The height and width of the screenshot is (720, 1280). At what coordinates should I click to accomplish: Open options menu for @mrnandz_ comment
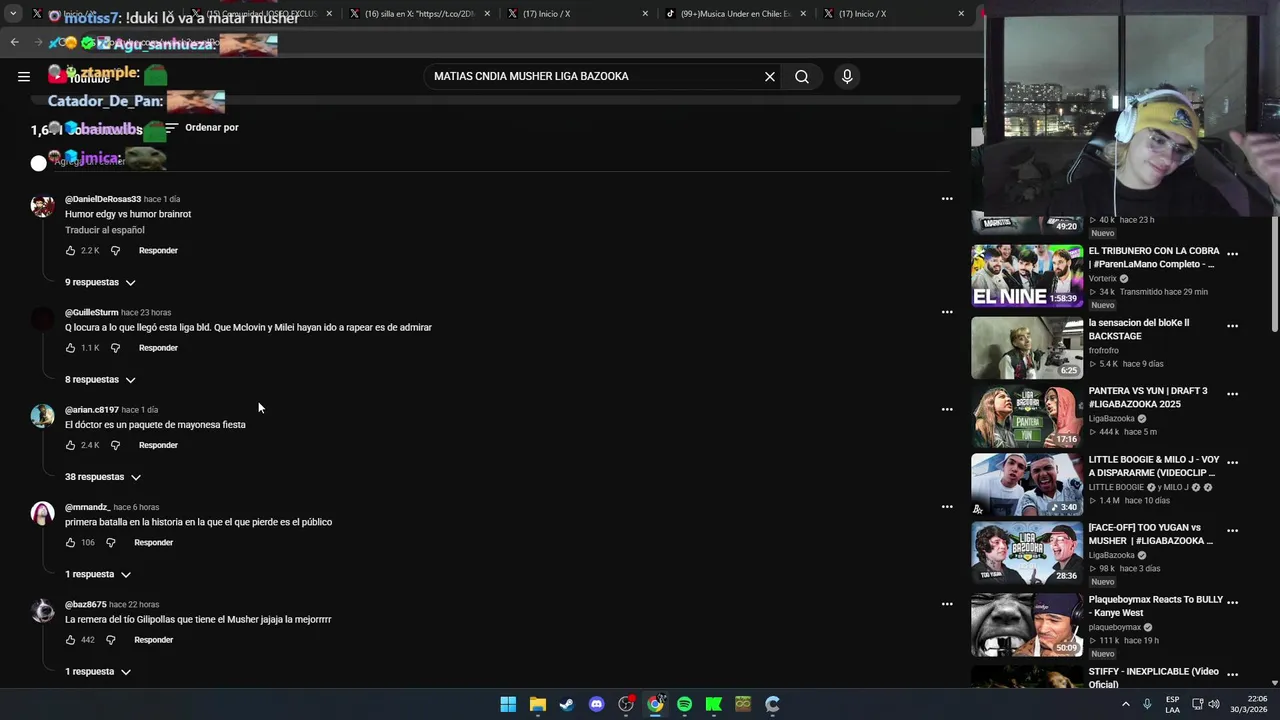click(x=947, y=507)
